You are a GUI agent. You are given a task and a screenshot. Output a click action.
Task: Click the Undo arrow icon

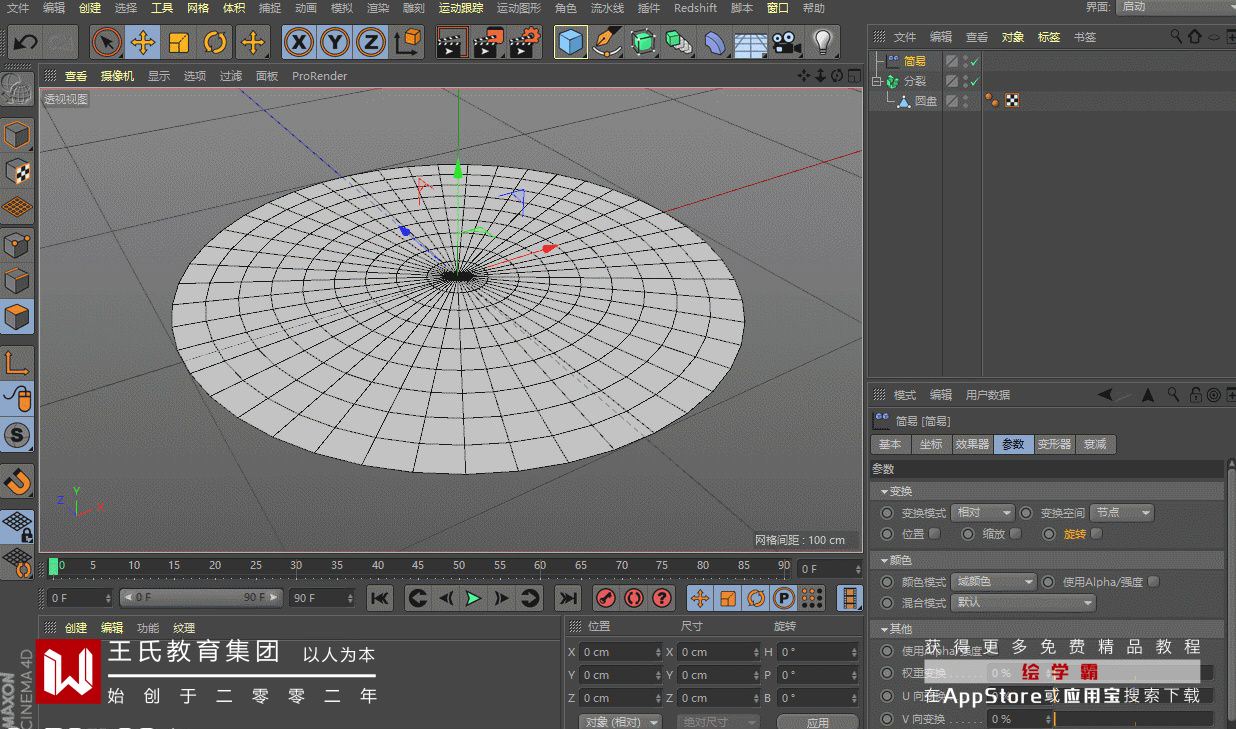(26, 42)
